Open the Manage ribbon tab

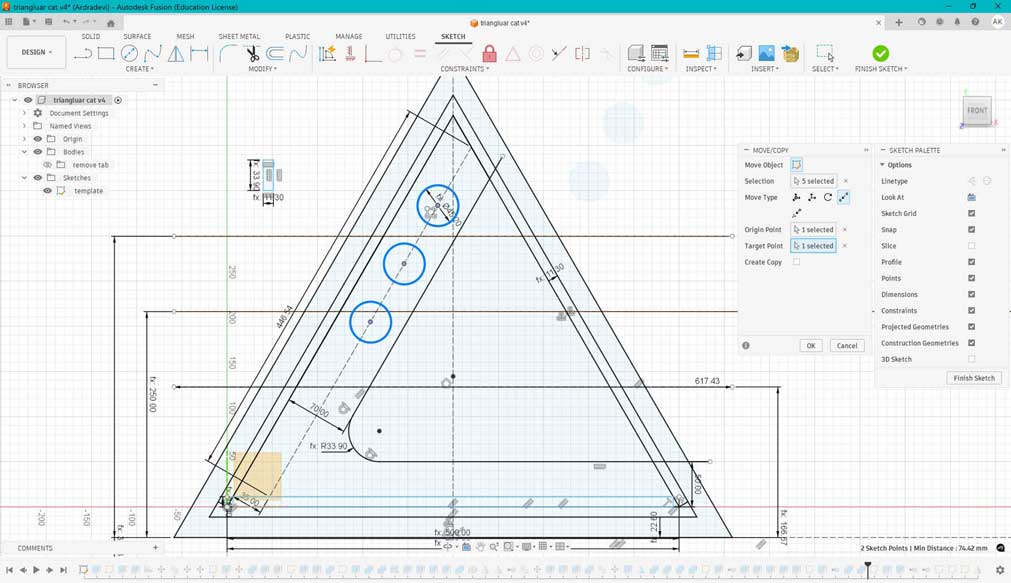[348, 36]
